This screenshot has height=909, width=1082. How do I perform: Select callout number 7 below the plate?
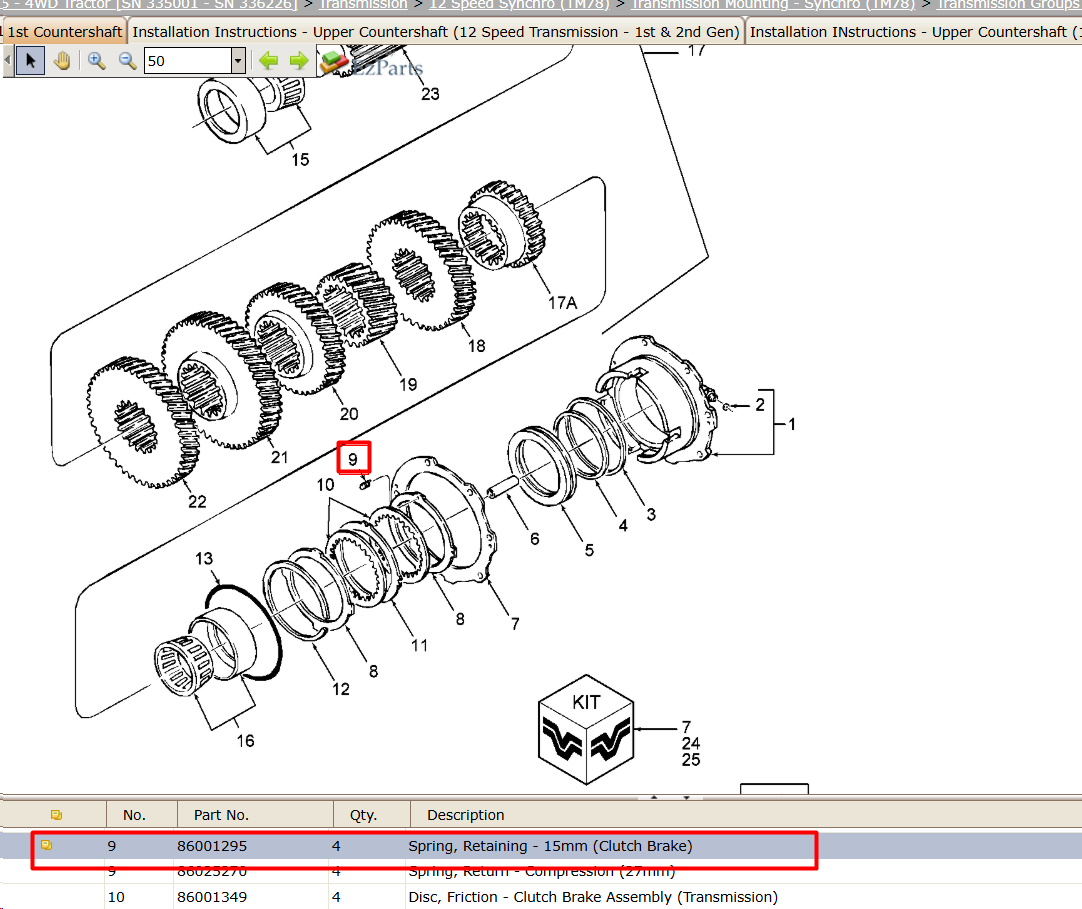pos(515,624)
